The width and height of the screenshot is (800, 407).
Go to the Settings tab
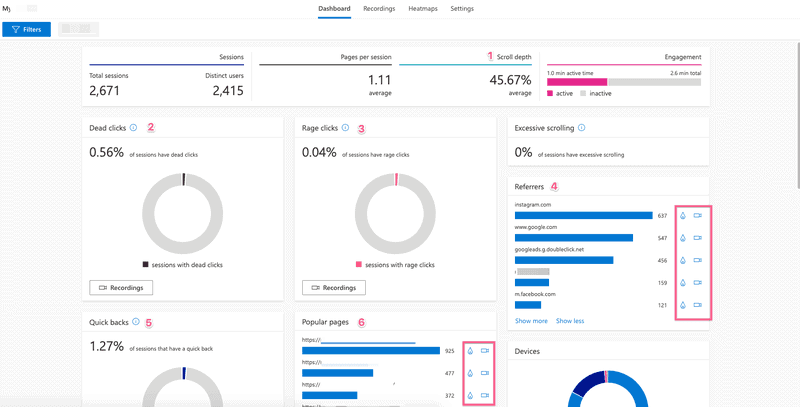coord(462,9)
